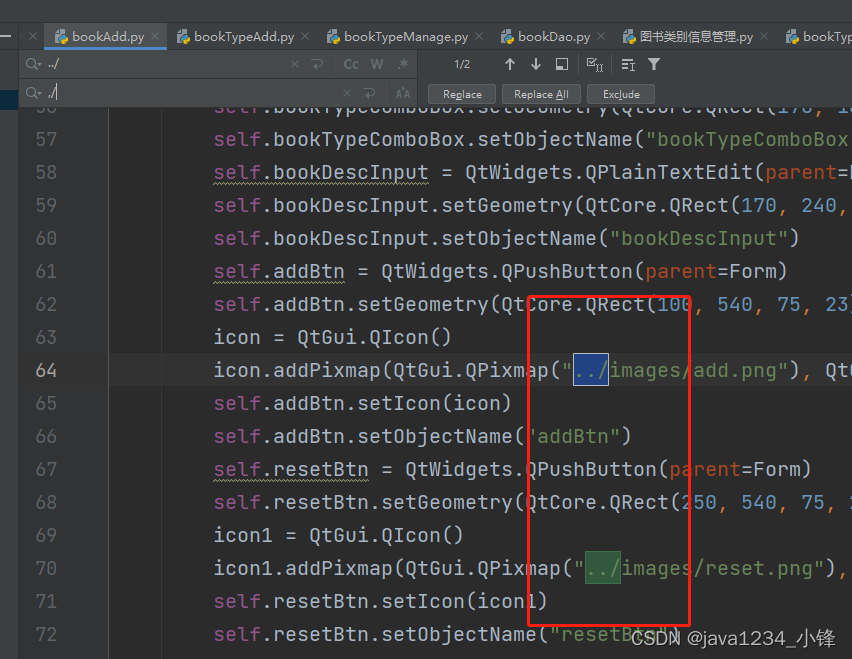Click Python file icon on bookAdd.py tab
The height and width of the screenshot is (659, 852).
click(x=61, y=36)
